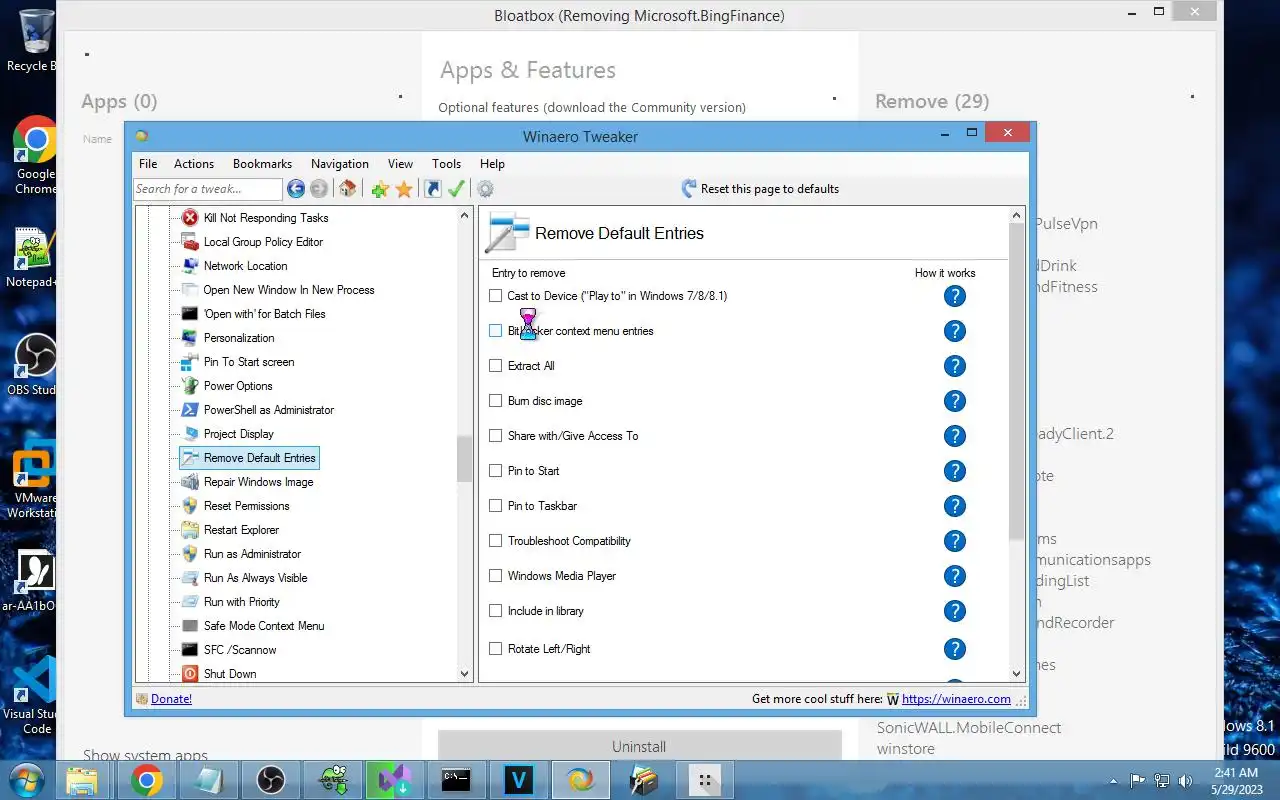Open help for Burn disc image entry

pos(955,401)
